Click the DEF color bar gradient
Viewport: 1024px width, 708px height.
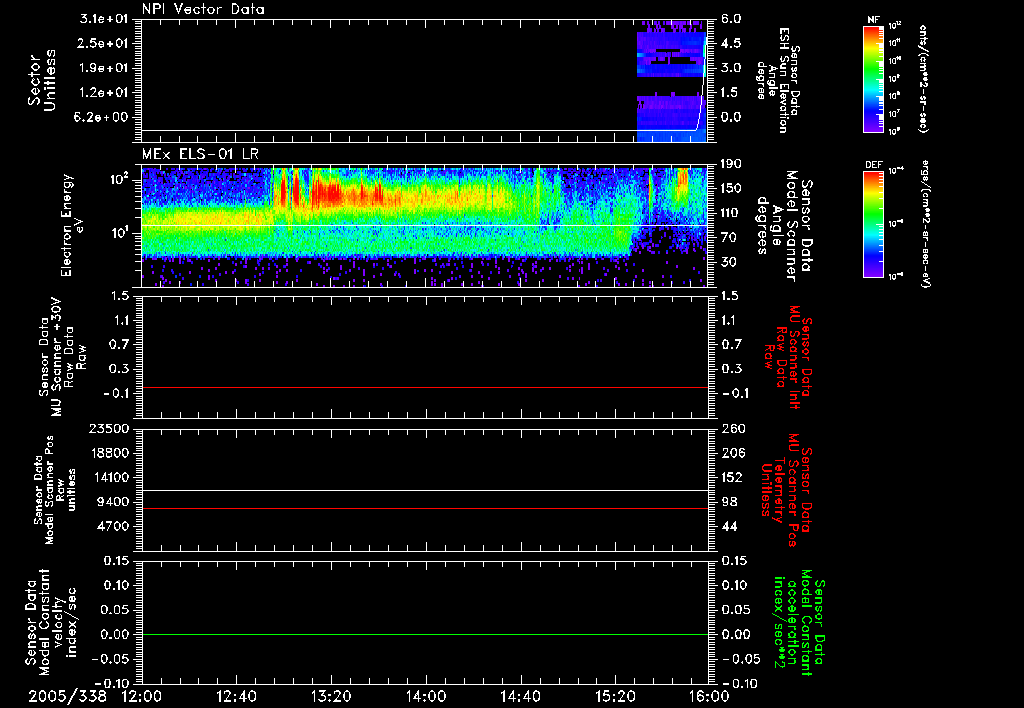[874, 224]
